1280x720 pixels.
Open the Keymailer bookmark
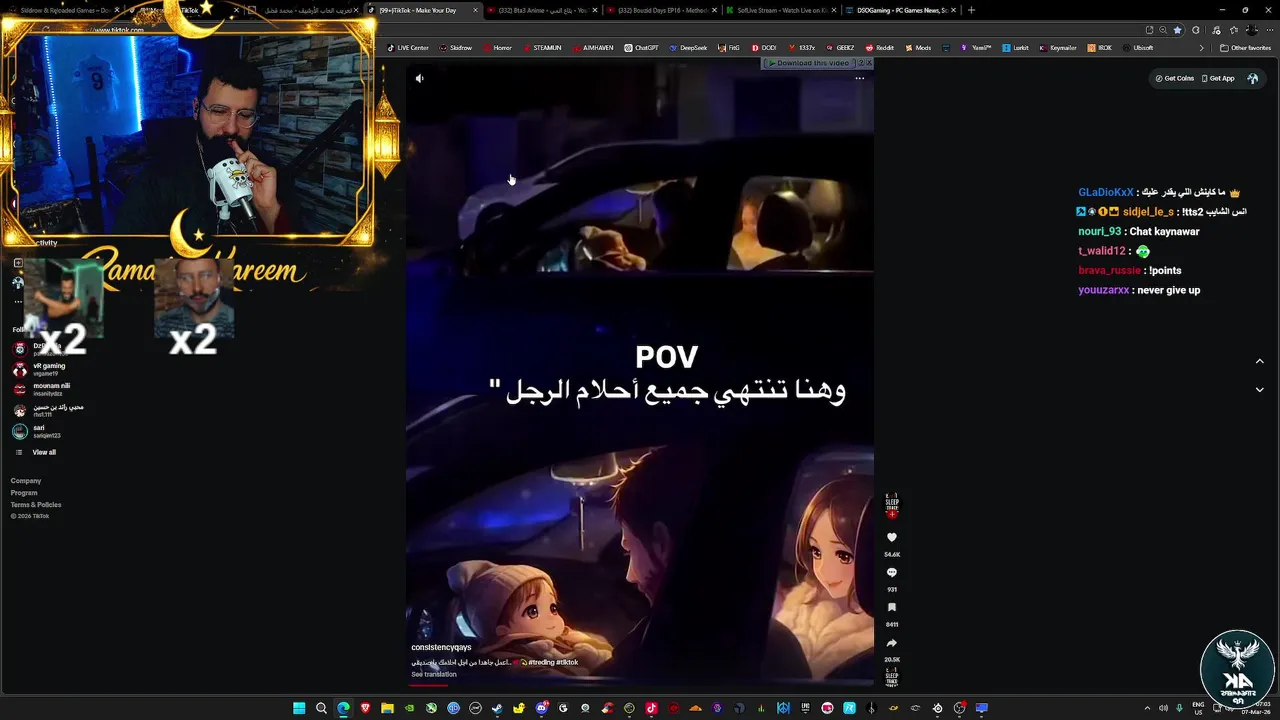click(x=1057, y=48)
